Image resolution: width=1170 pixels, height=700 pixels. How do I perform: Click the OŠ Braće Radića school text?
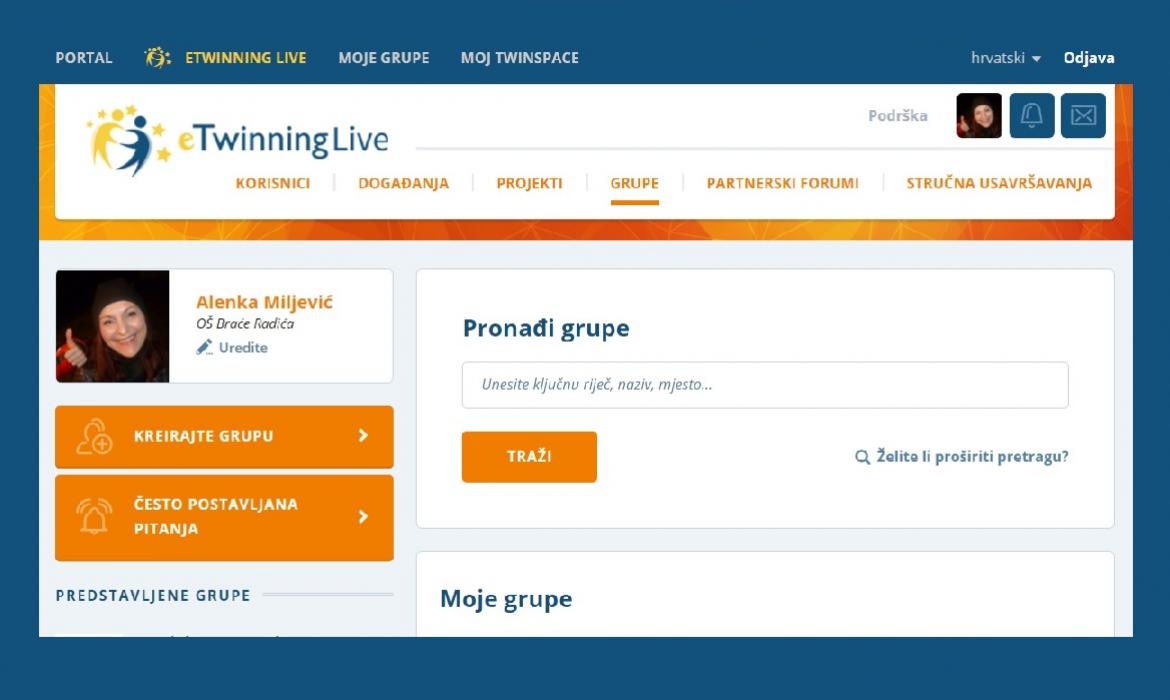[245, 324]
